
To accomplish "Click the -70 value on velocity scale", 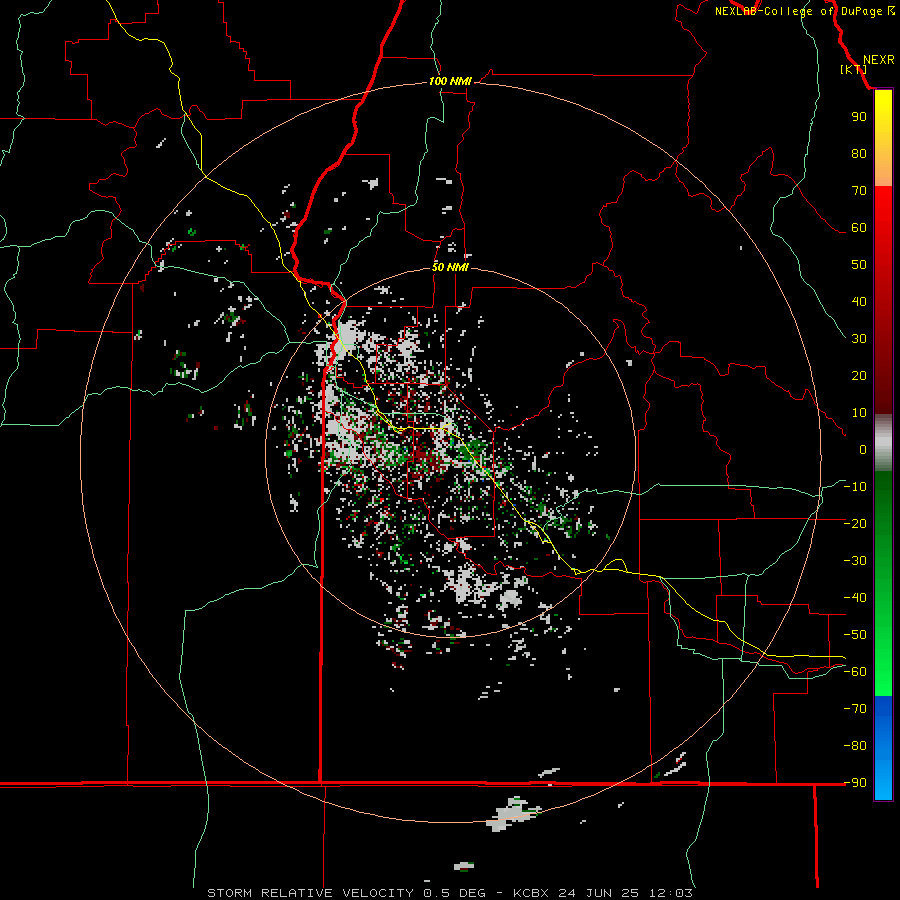I will pos(855,709).
